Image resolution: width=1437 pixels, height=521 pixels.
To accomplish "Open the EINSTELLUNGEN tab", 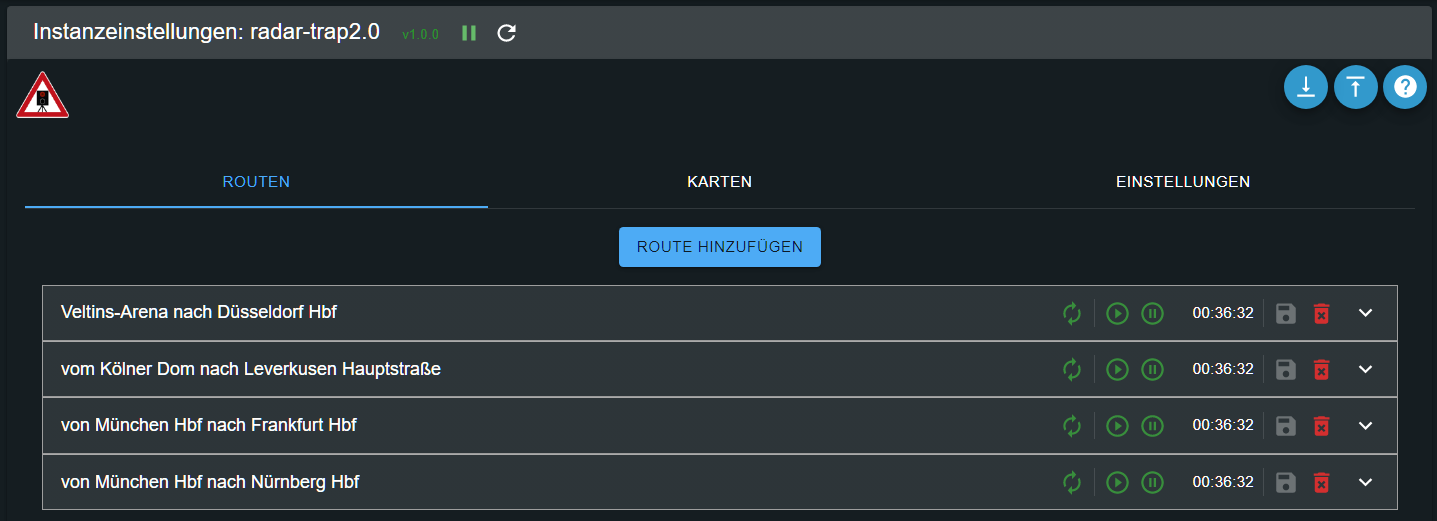I will tap(1183, 182).
